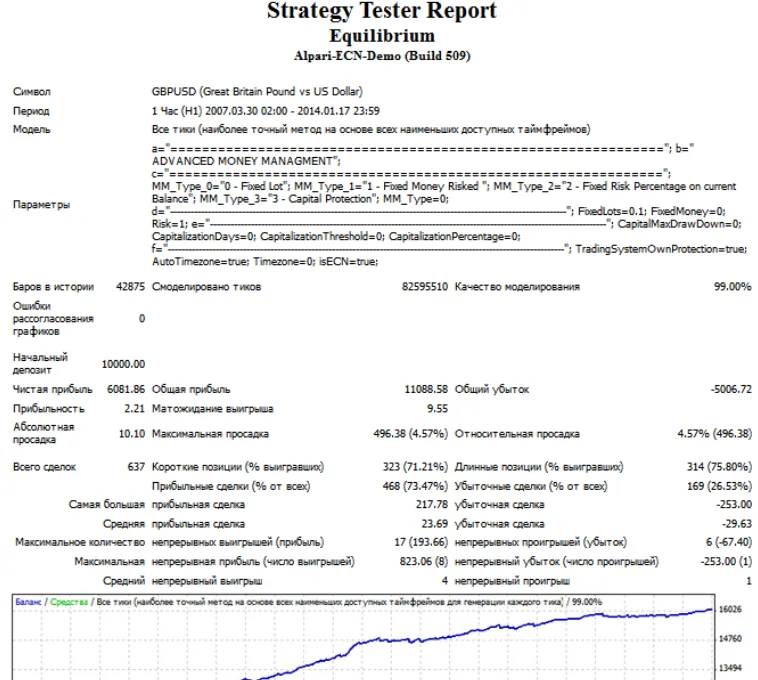Click the 99.00% modelling quality value
This screenshot has width=758, height=680.
732,287
